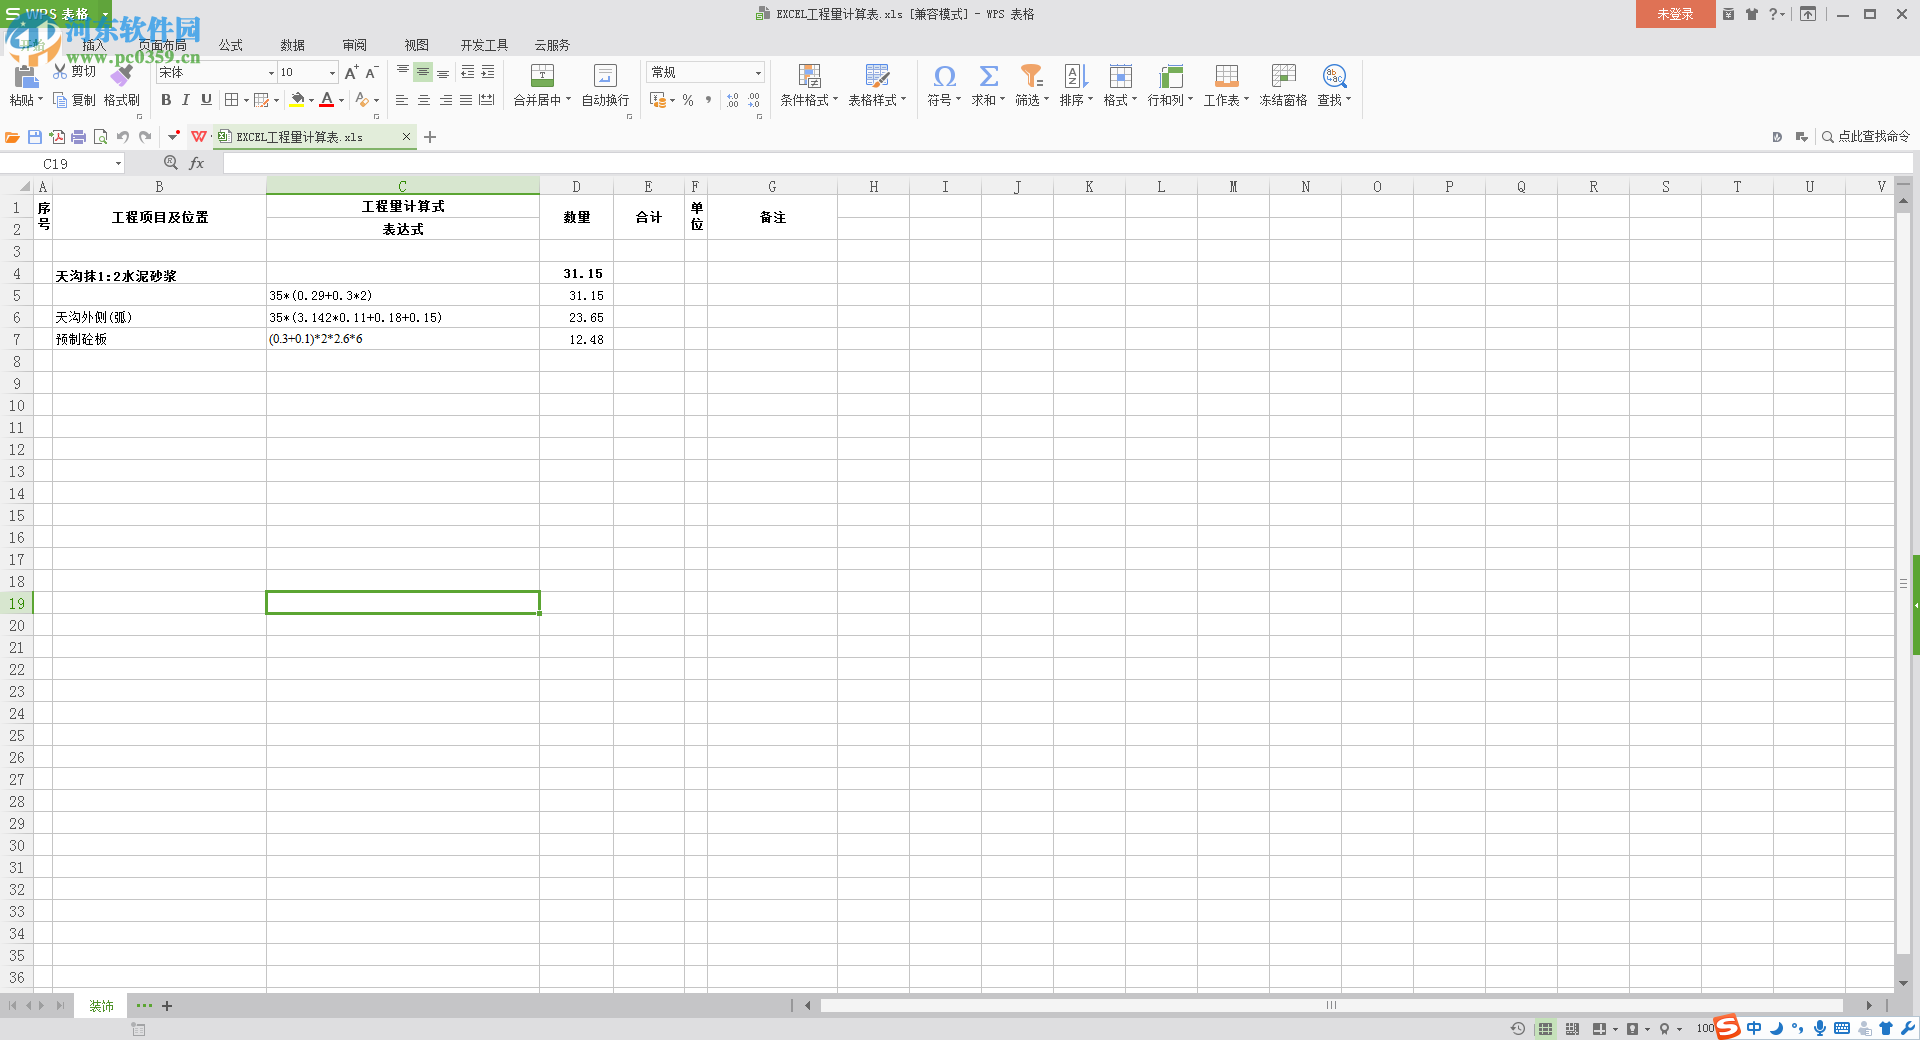The height and width of the screenshot is (1040, 1920).
Task: Open the font name dropdown showing 宋体
Action: 270,73
